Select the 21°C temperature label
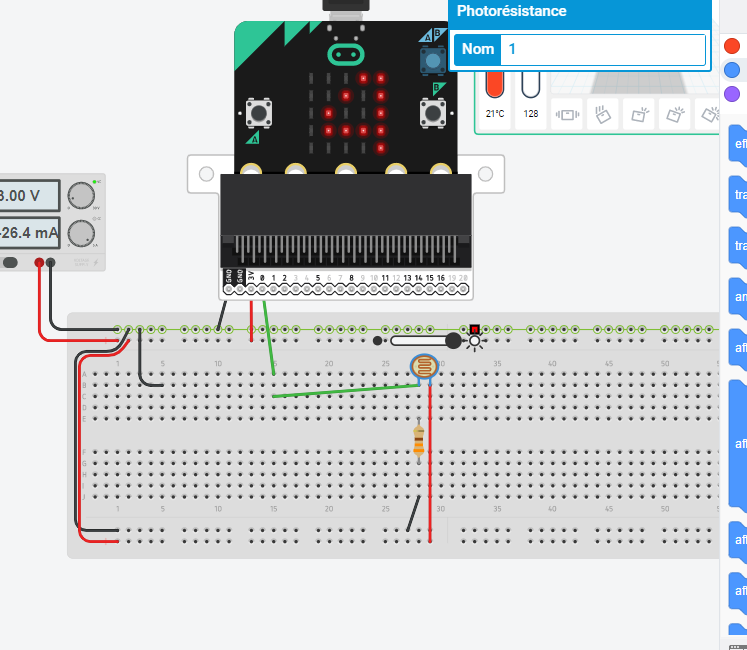The image size is (747, 650). coord(495,114)
